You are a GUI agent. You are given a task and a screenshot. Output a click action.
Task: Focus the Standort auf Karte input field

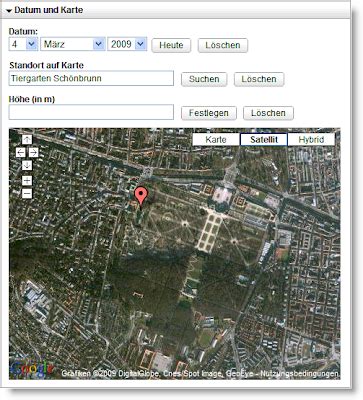point(91,78)
